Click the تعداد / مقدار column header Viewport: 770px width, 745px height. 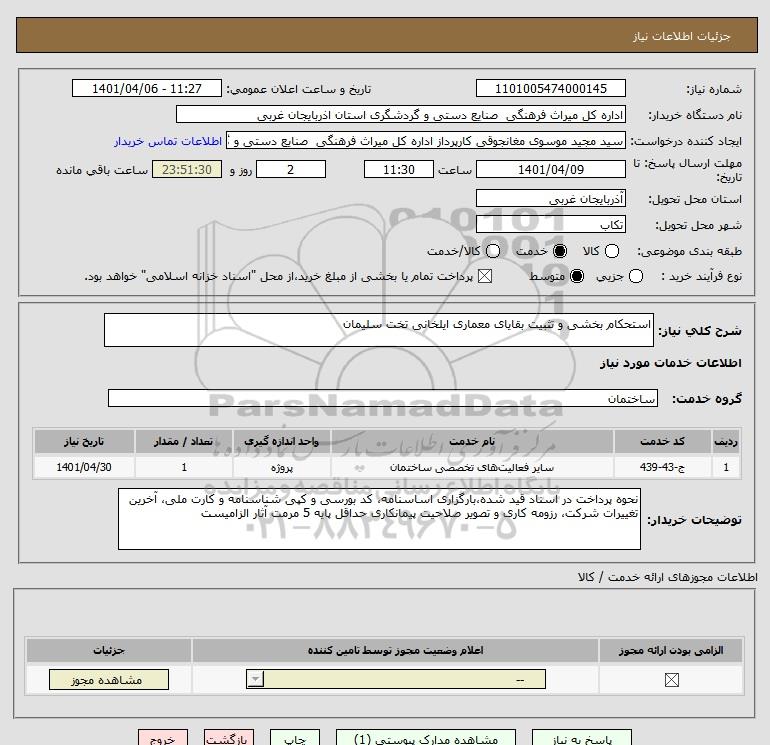point(184,441)
